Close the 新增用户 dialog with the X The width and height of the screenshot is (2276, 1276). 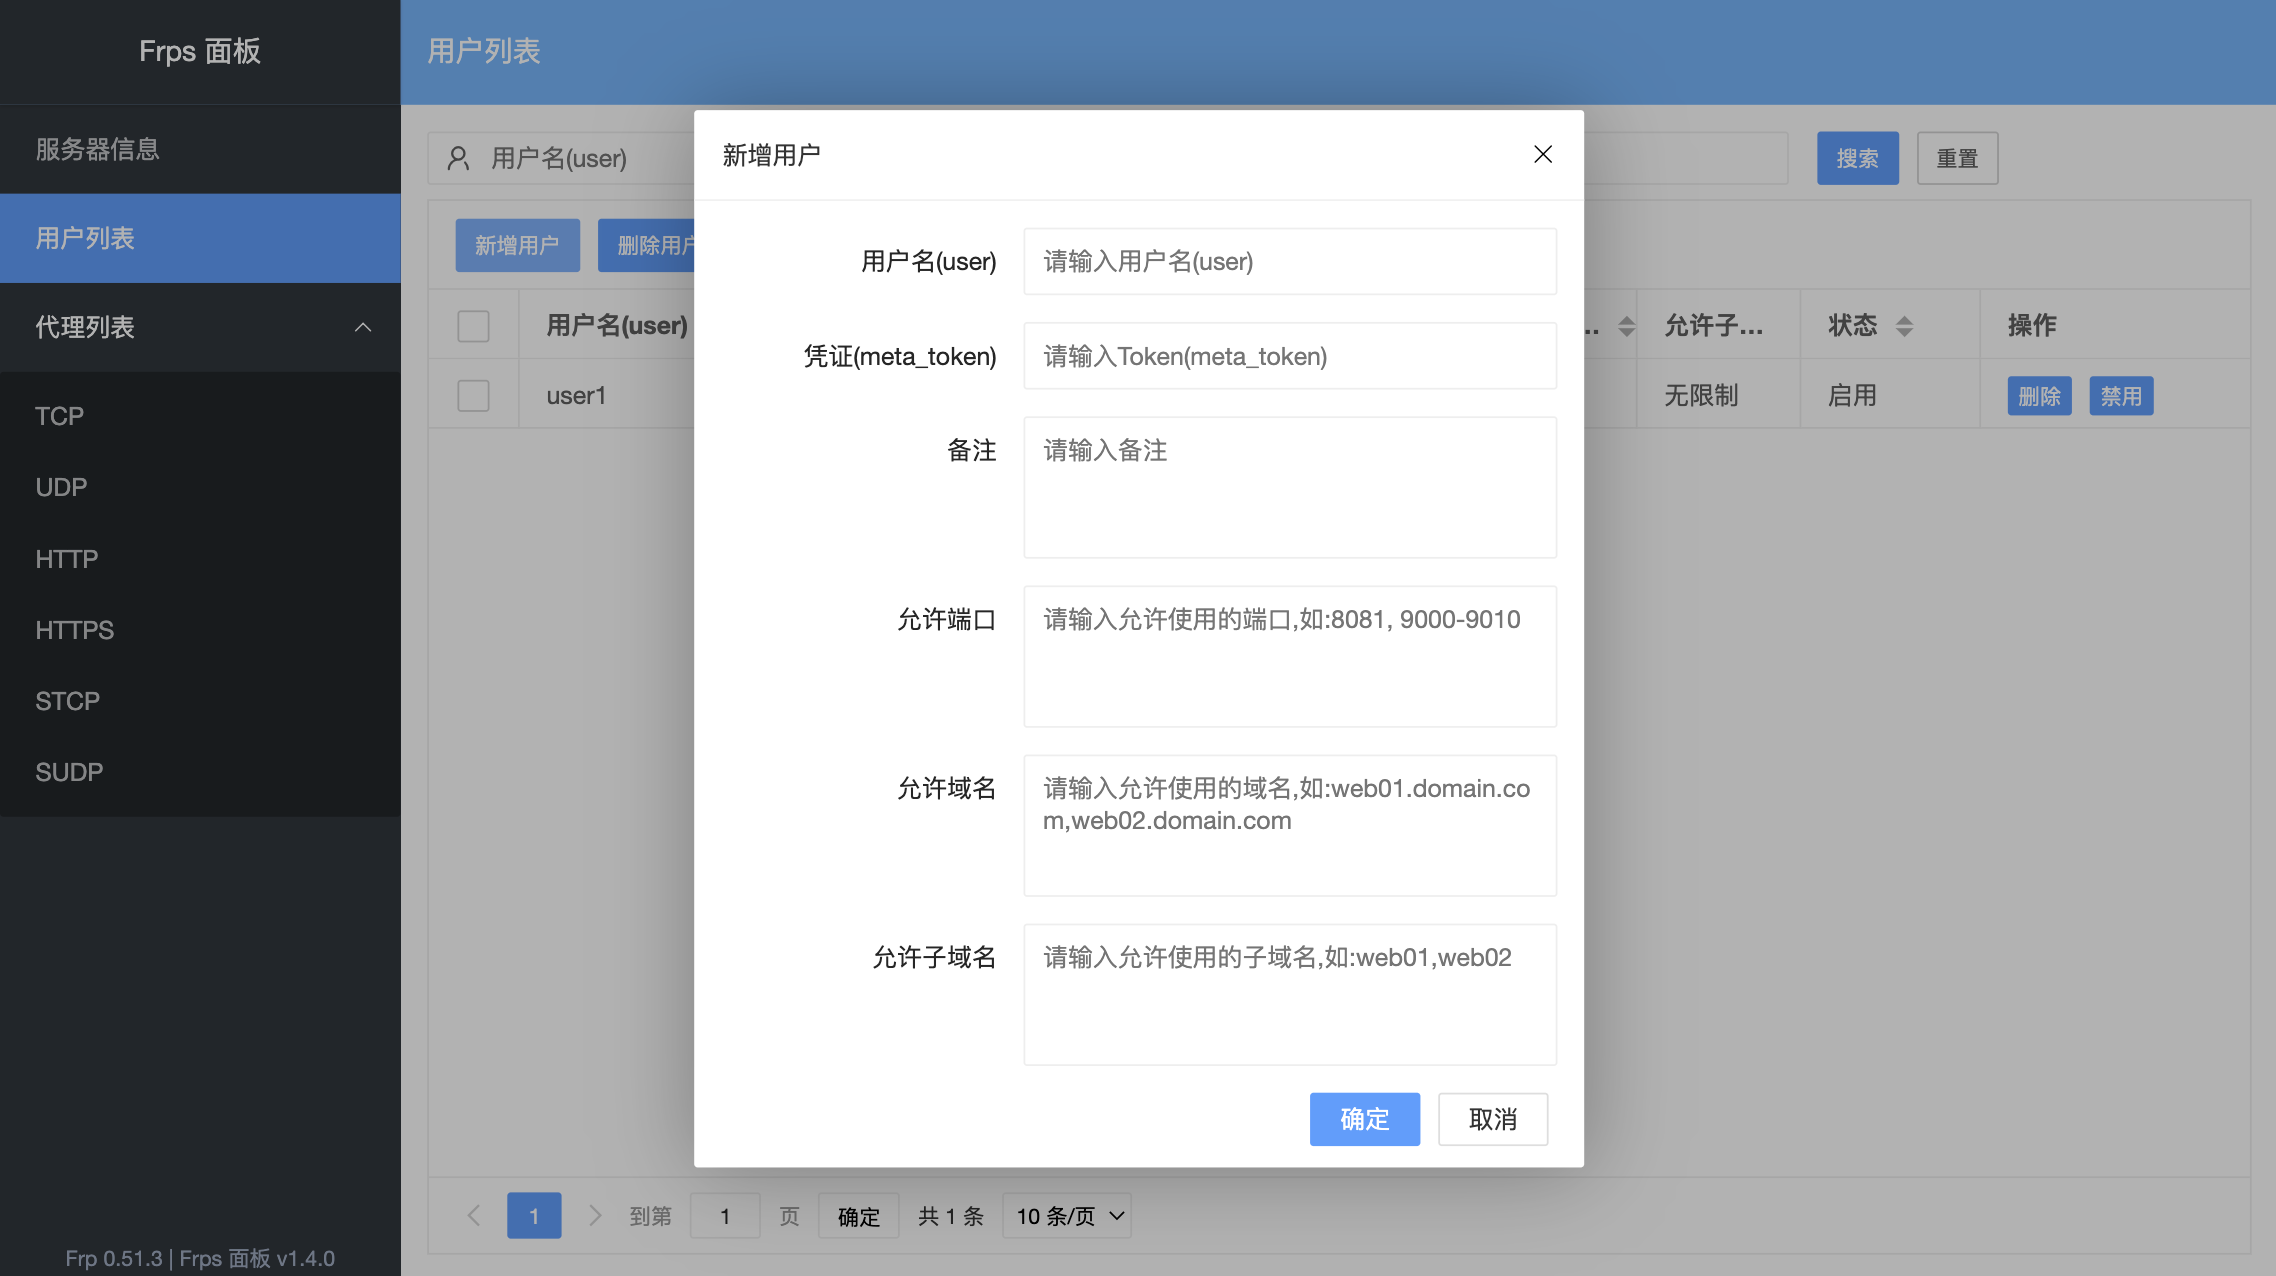tap(1542, 155)
